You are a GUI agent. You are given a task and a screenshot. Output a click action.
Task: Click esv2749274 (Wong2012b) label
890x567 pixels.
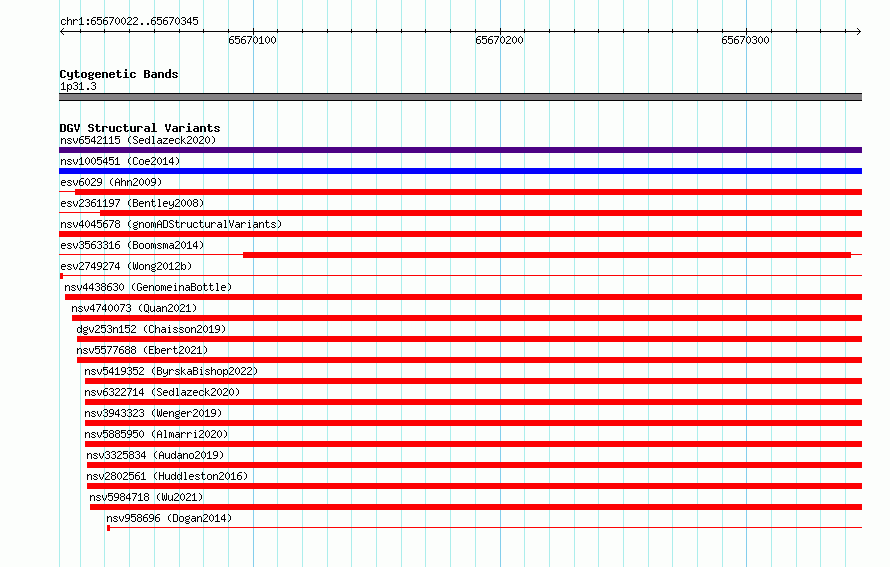pos(126,266)
